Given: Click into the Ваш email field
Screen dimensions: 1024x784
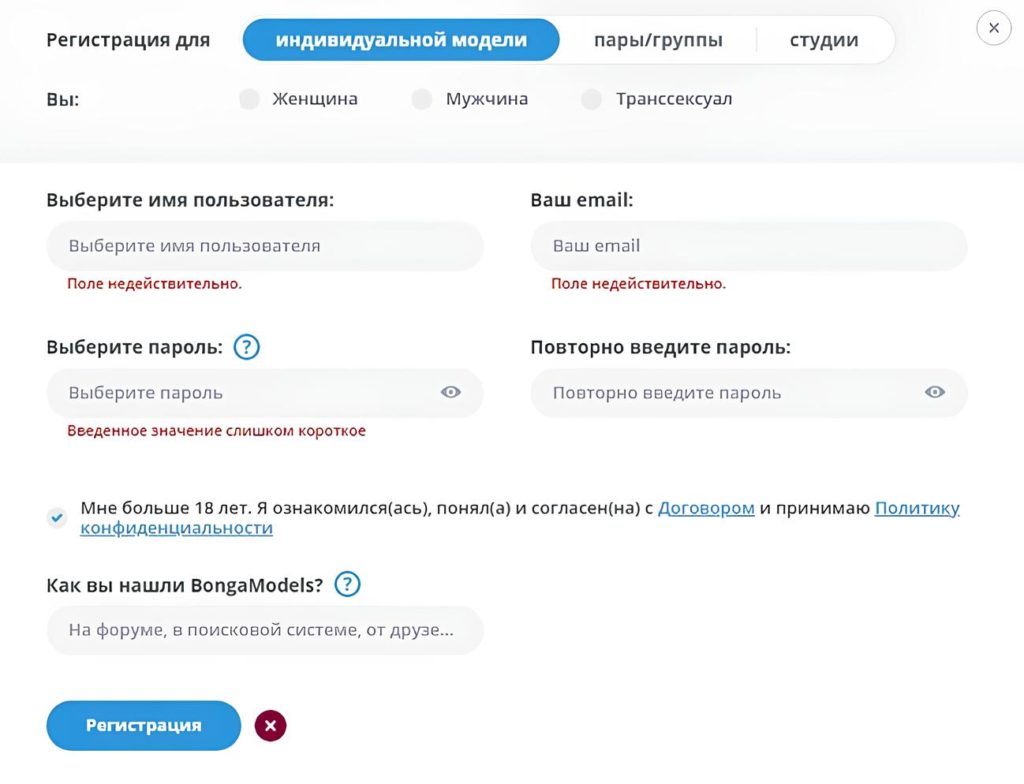Looking at the screenshot, I should point(748,246).
